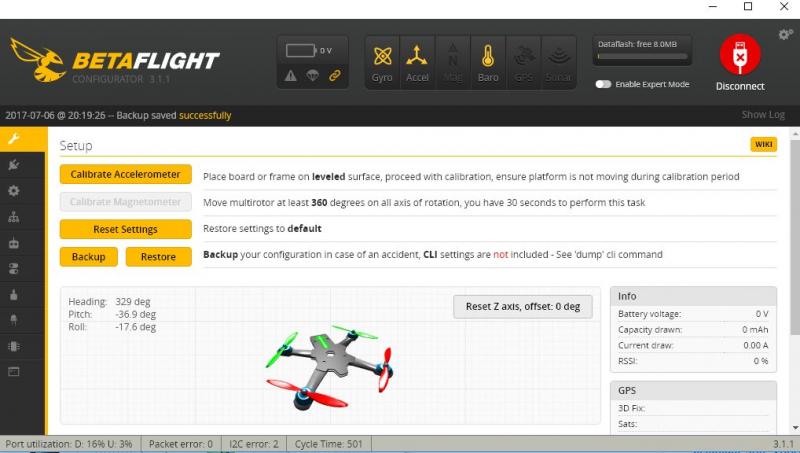Click the Mag sensor icon
The image size is (800, 453).
point(453,63)
